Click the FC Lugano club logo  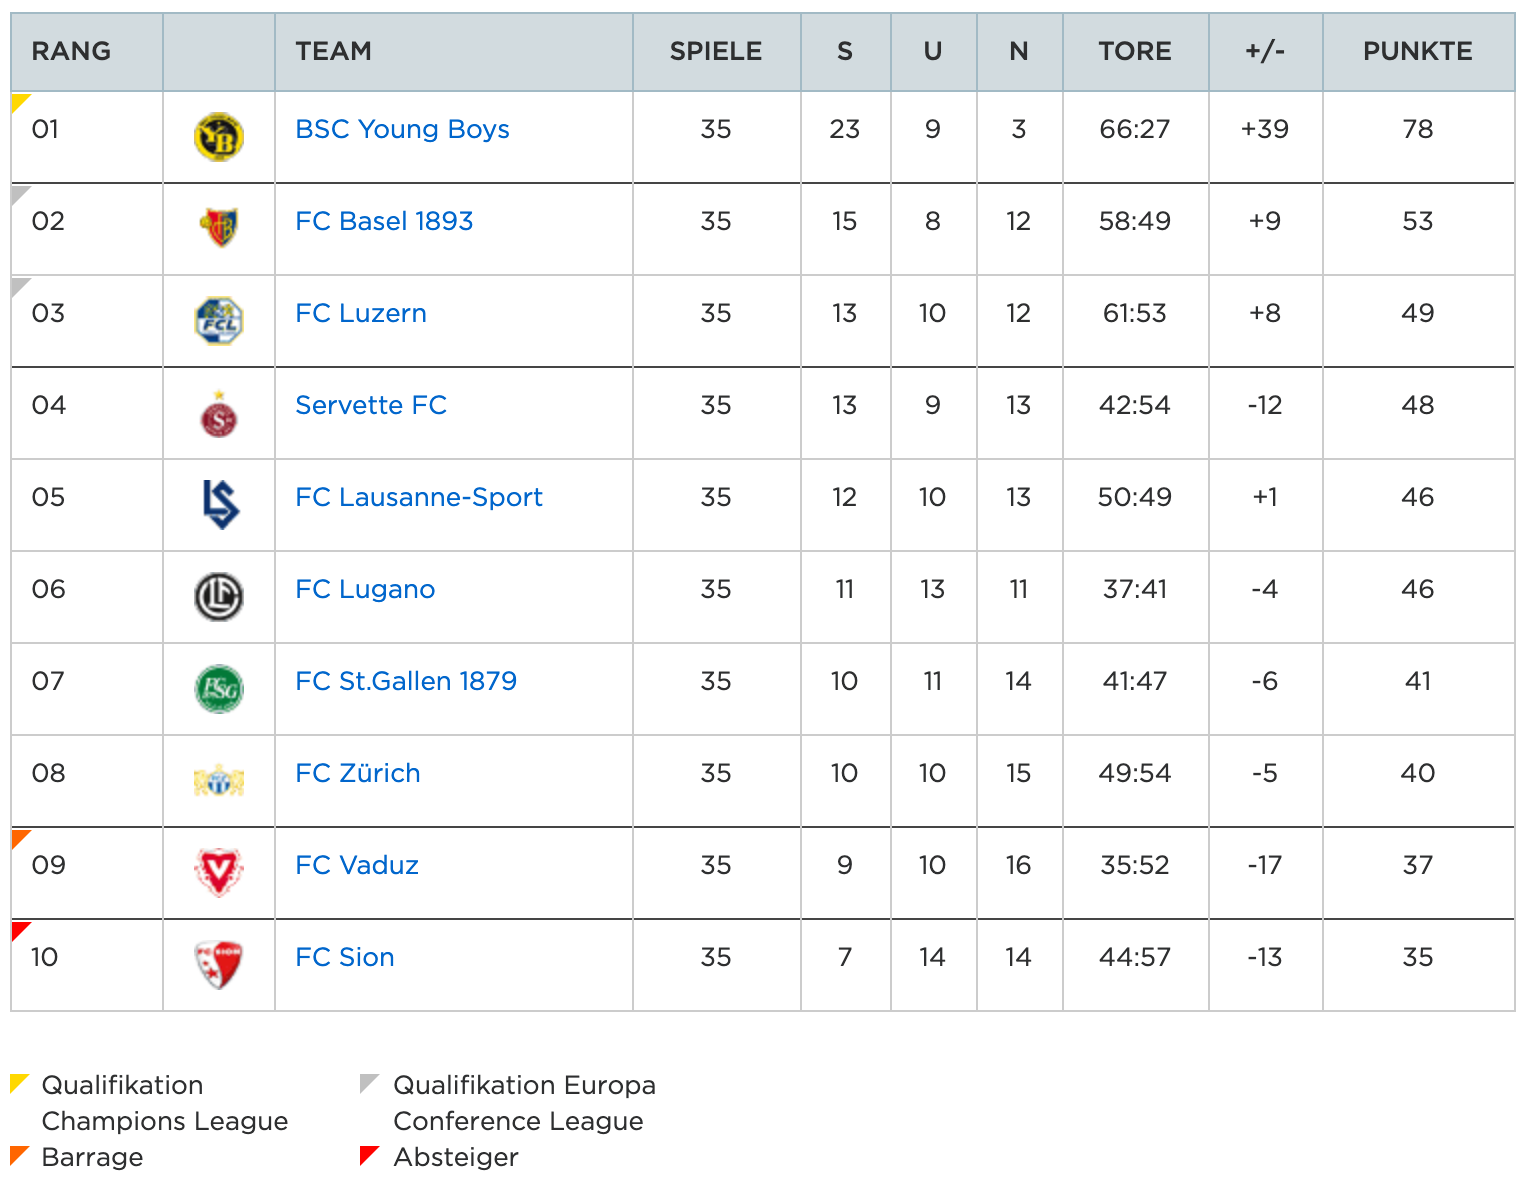[x=219, y=597]
